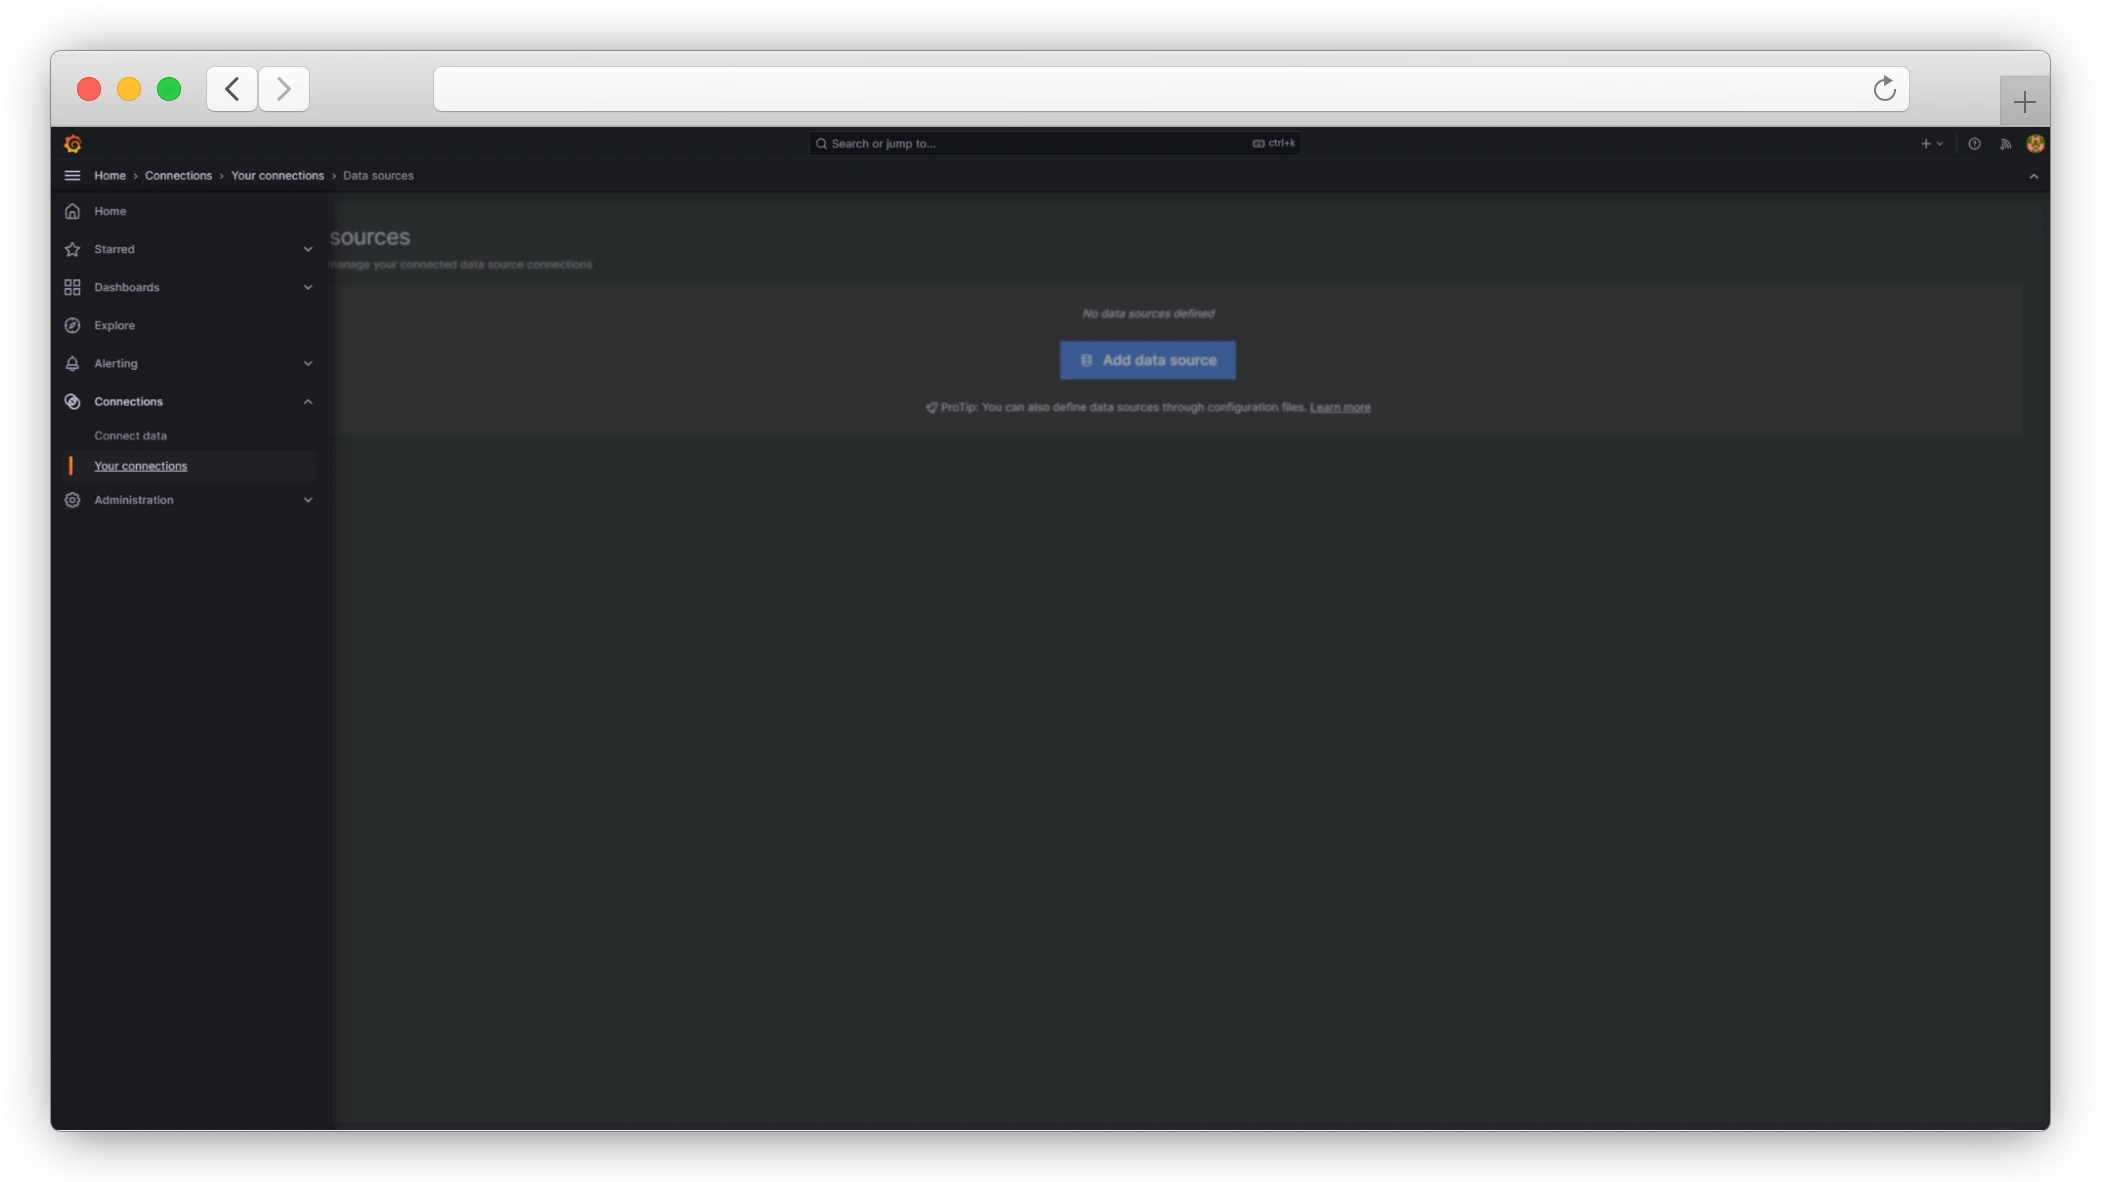
Task: Click the Help question mark icon
Action: click(x=1974, y=143)
